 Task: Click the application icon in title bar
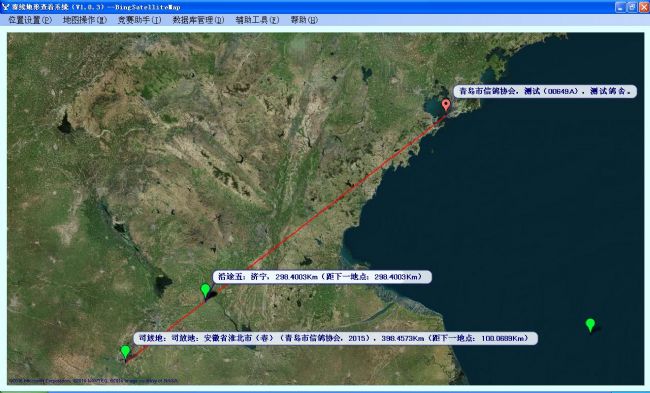[x=5, y=7]
